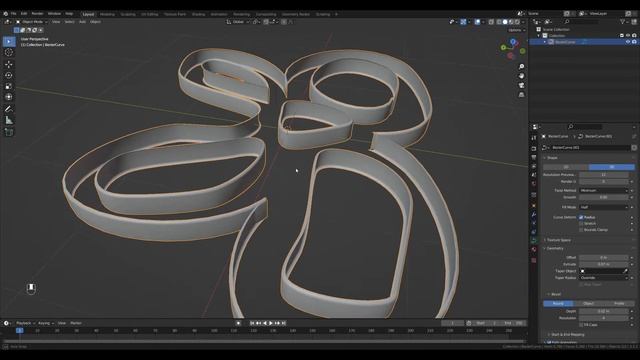Click the viewport pan hand icon

coord(521,76)
